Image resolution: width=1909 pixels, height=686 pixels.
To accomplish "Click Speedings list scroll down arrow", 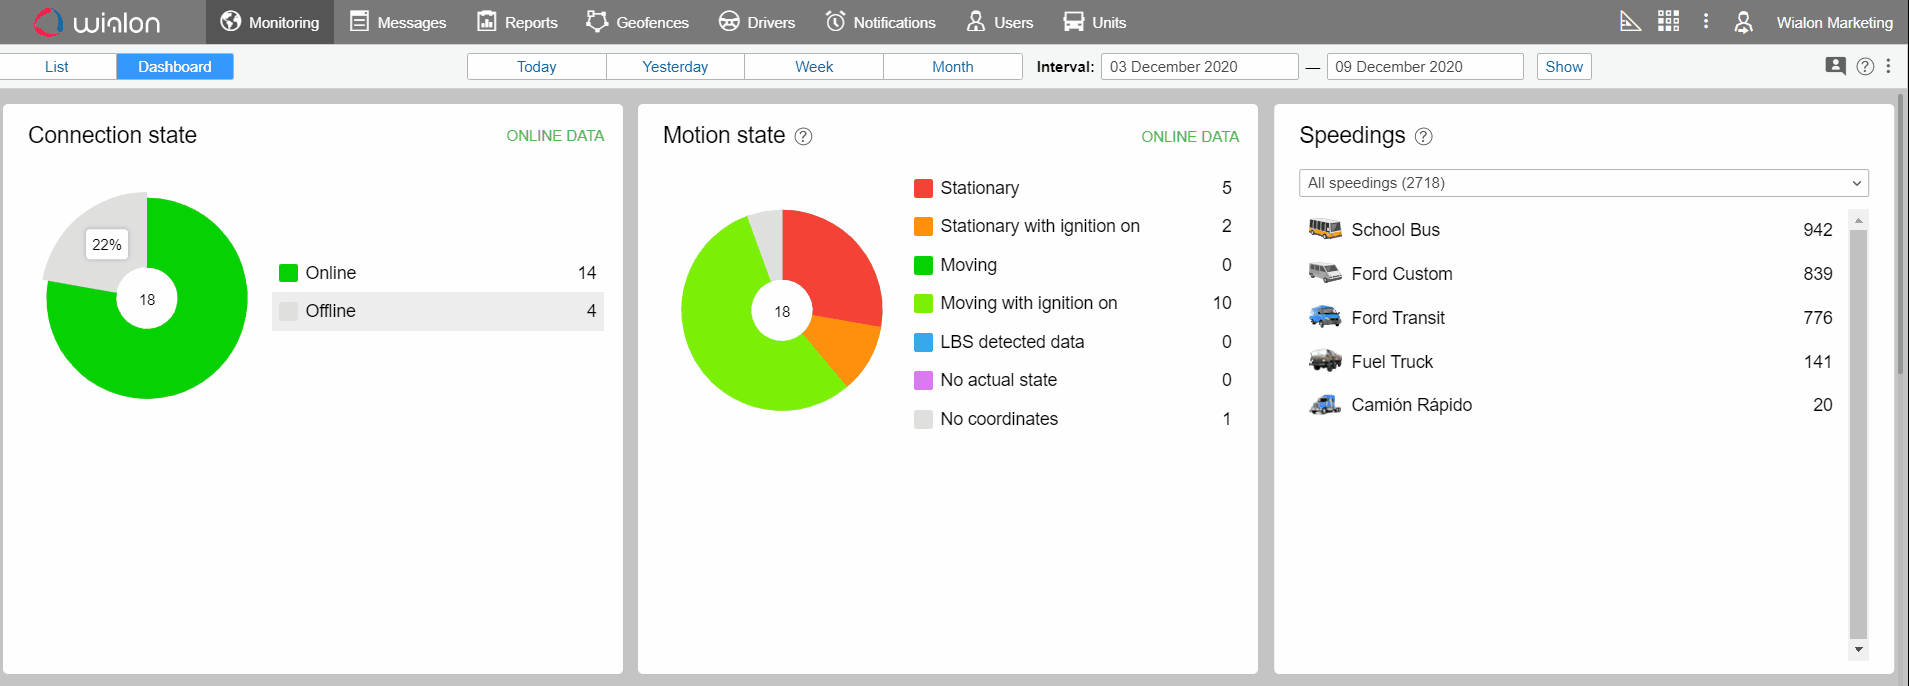I will coord(1858,649).
